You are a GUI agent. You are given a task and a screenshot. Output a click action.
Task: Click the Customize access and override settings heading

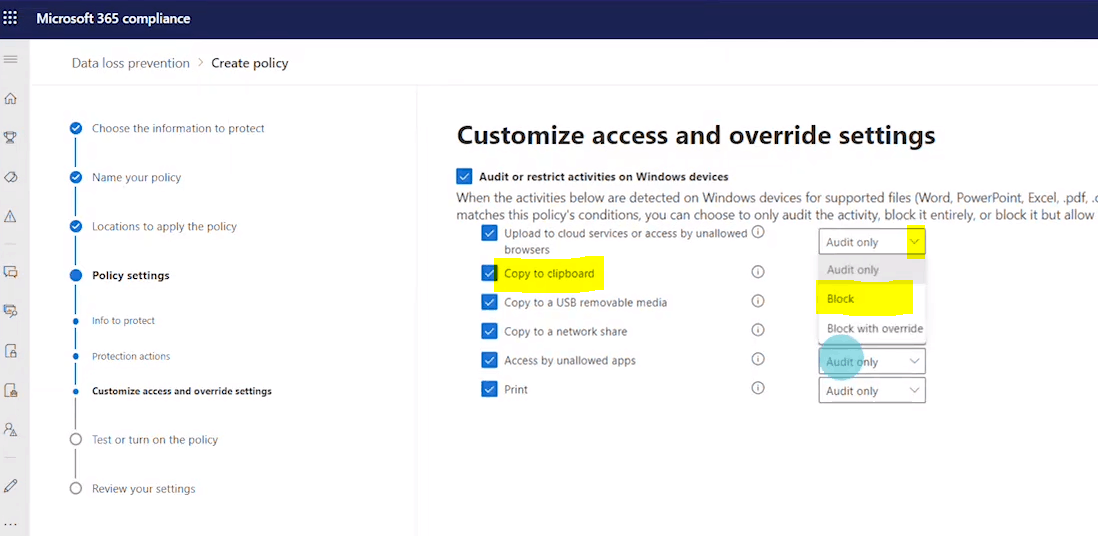coord(696,135)
